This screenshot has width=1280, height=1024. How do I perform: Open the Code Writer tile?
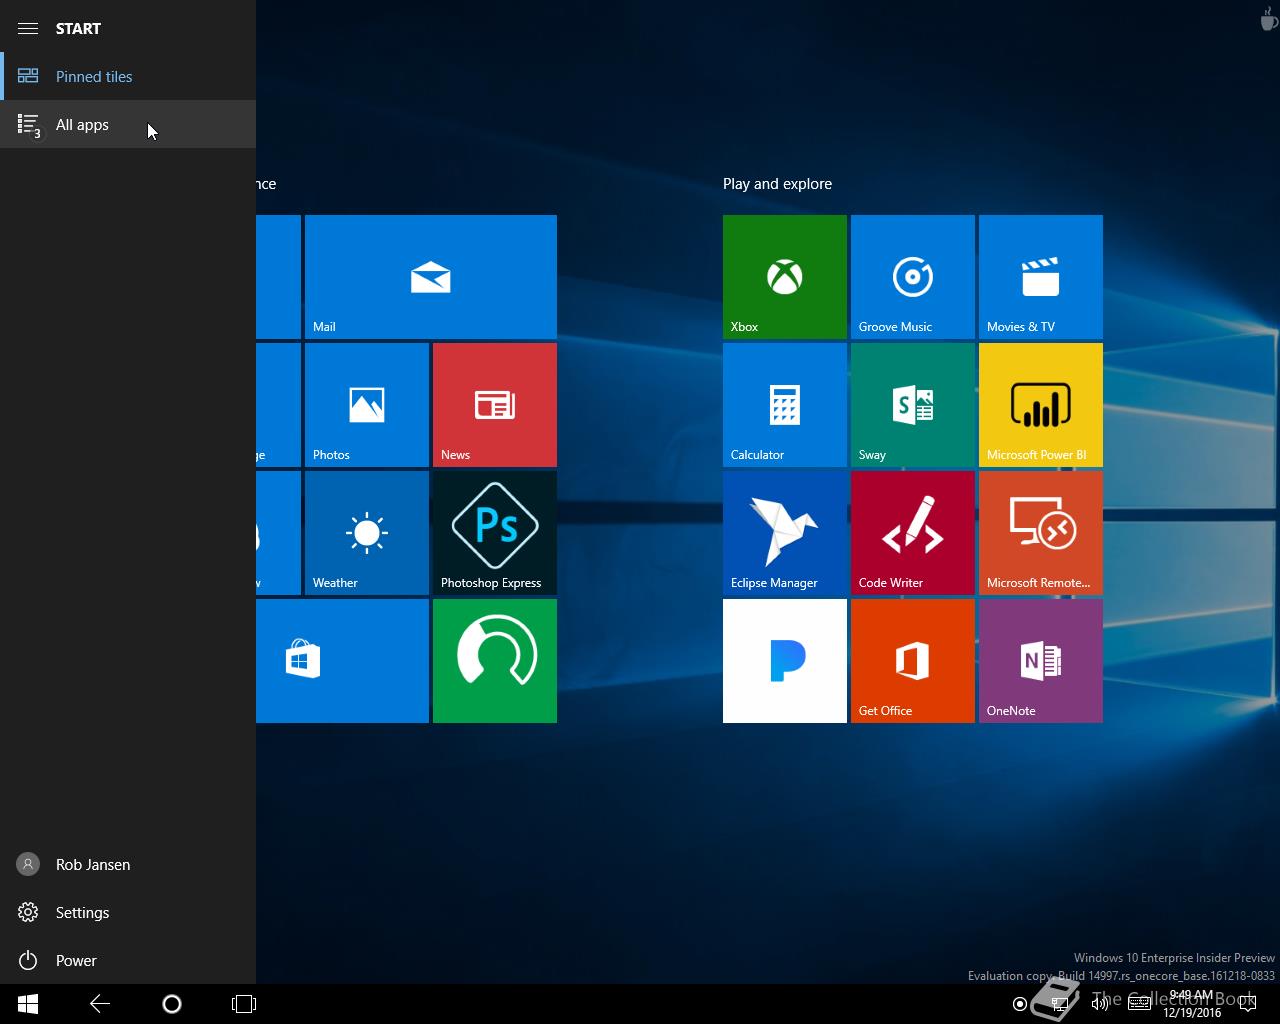click(x=913, y=533)
